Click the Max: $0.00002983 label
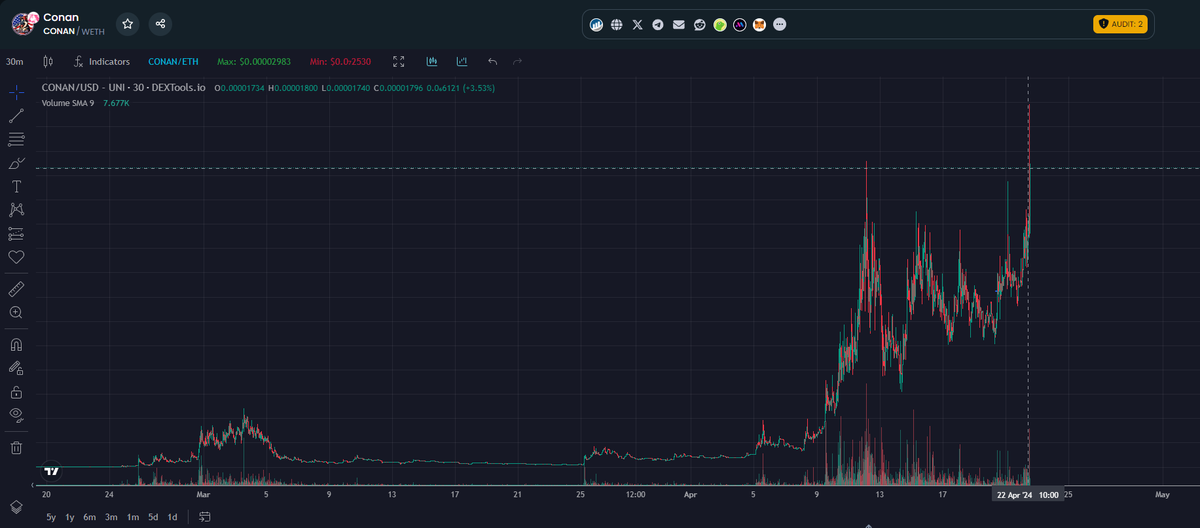 [254, 62]
